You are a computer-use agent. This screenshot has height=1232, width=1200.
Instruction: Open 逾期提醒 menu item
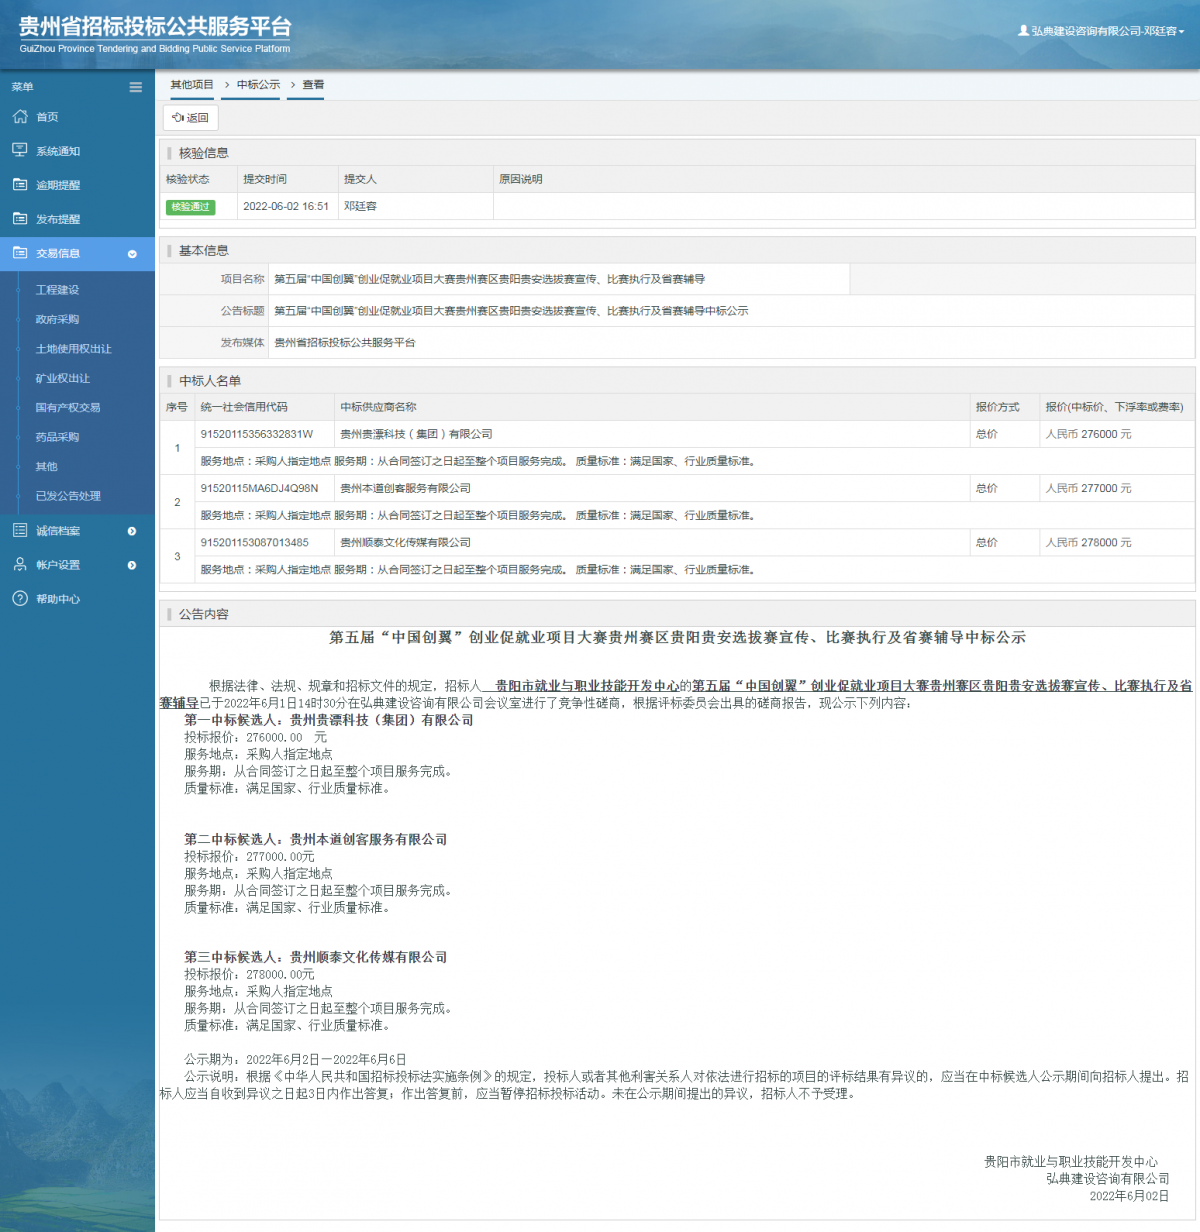click(58, 185)
